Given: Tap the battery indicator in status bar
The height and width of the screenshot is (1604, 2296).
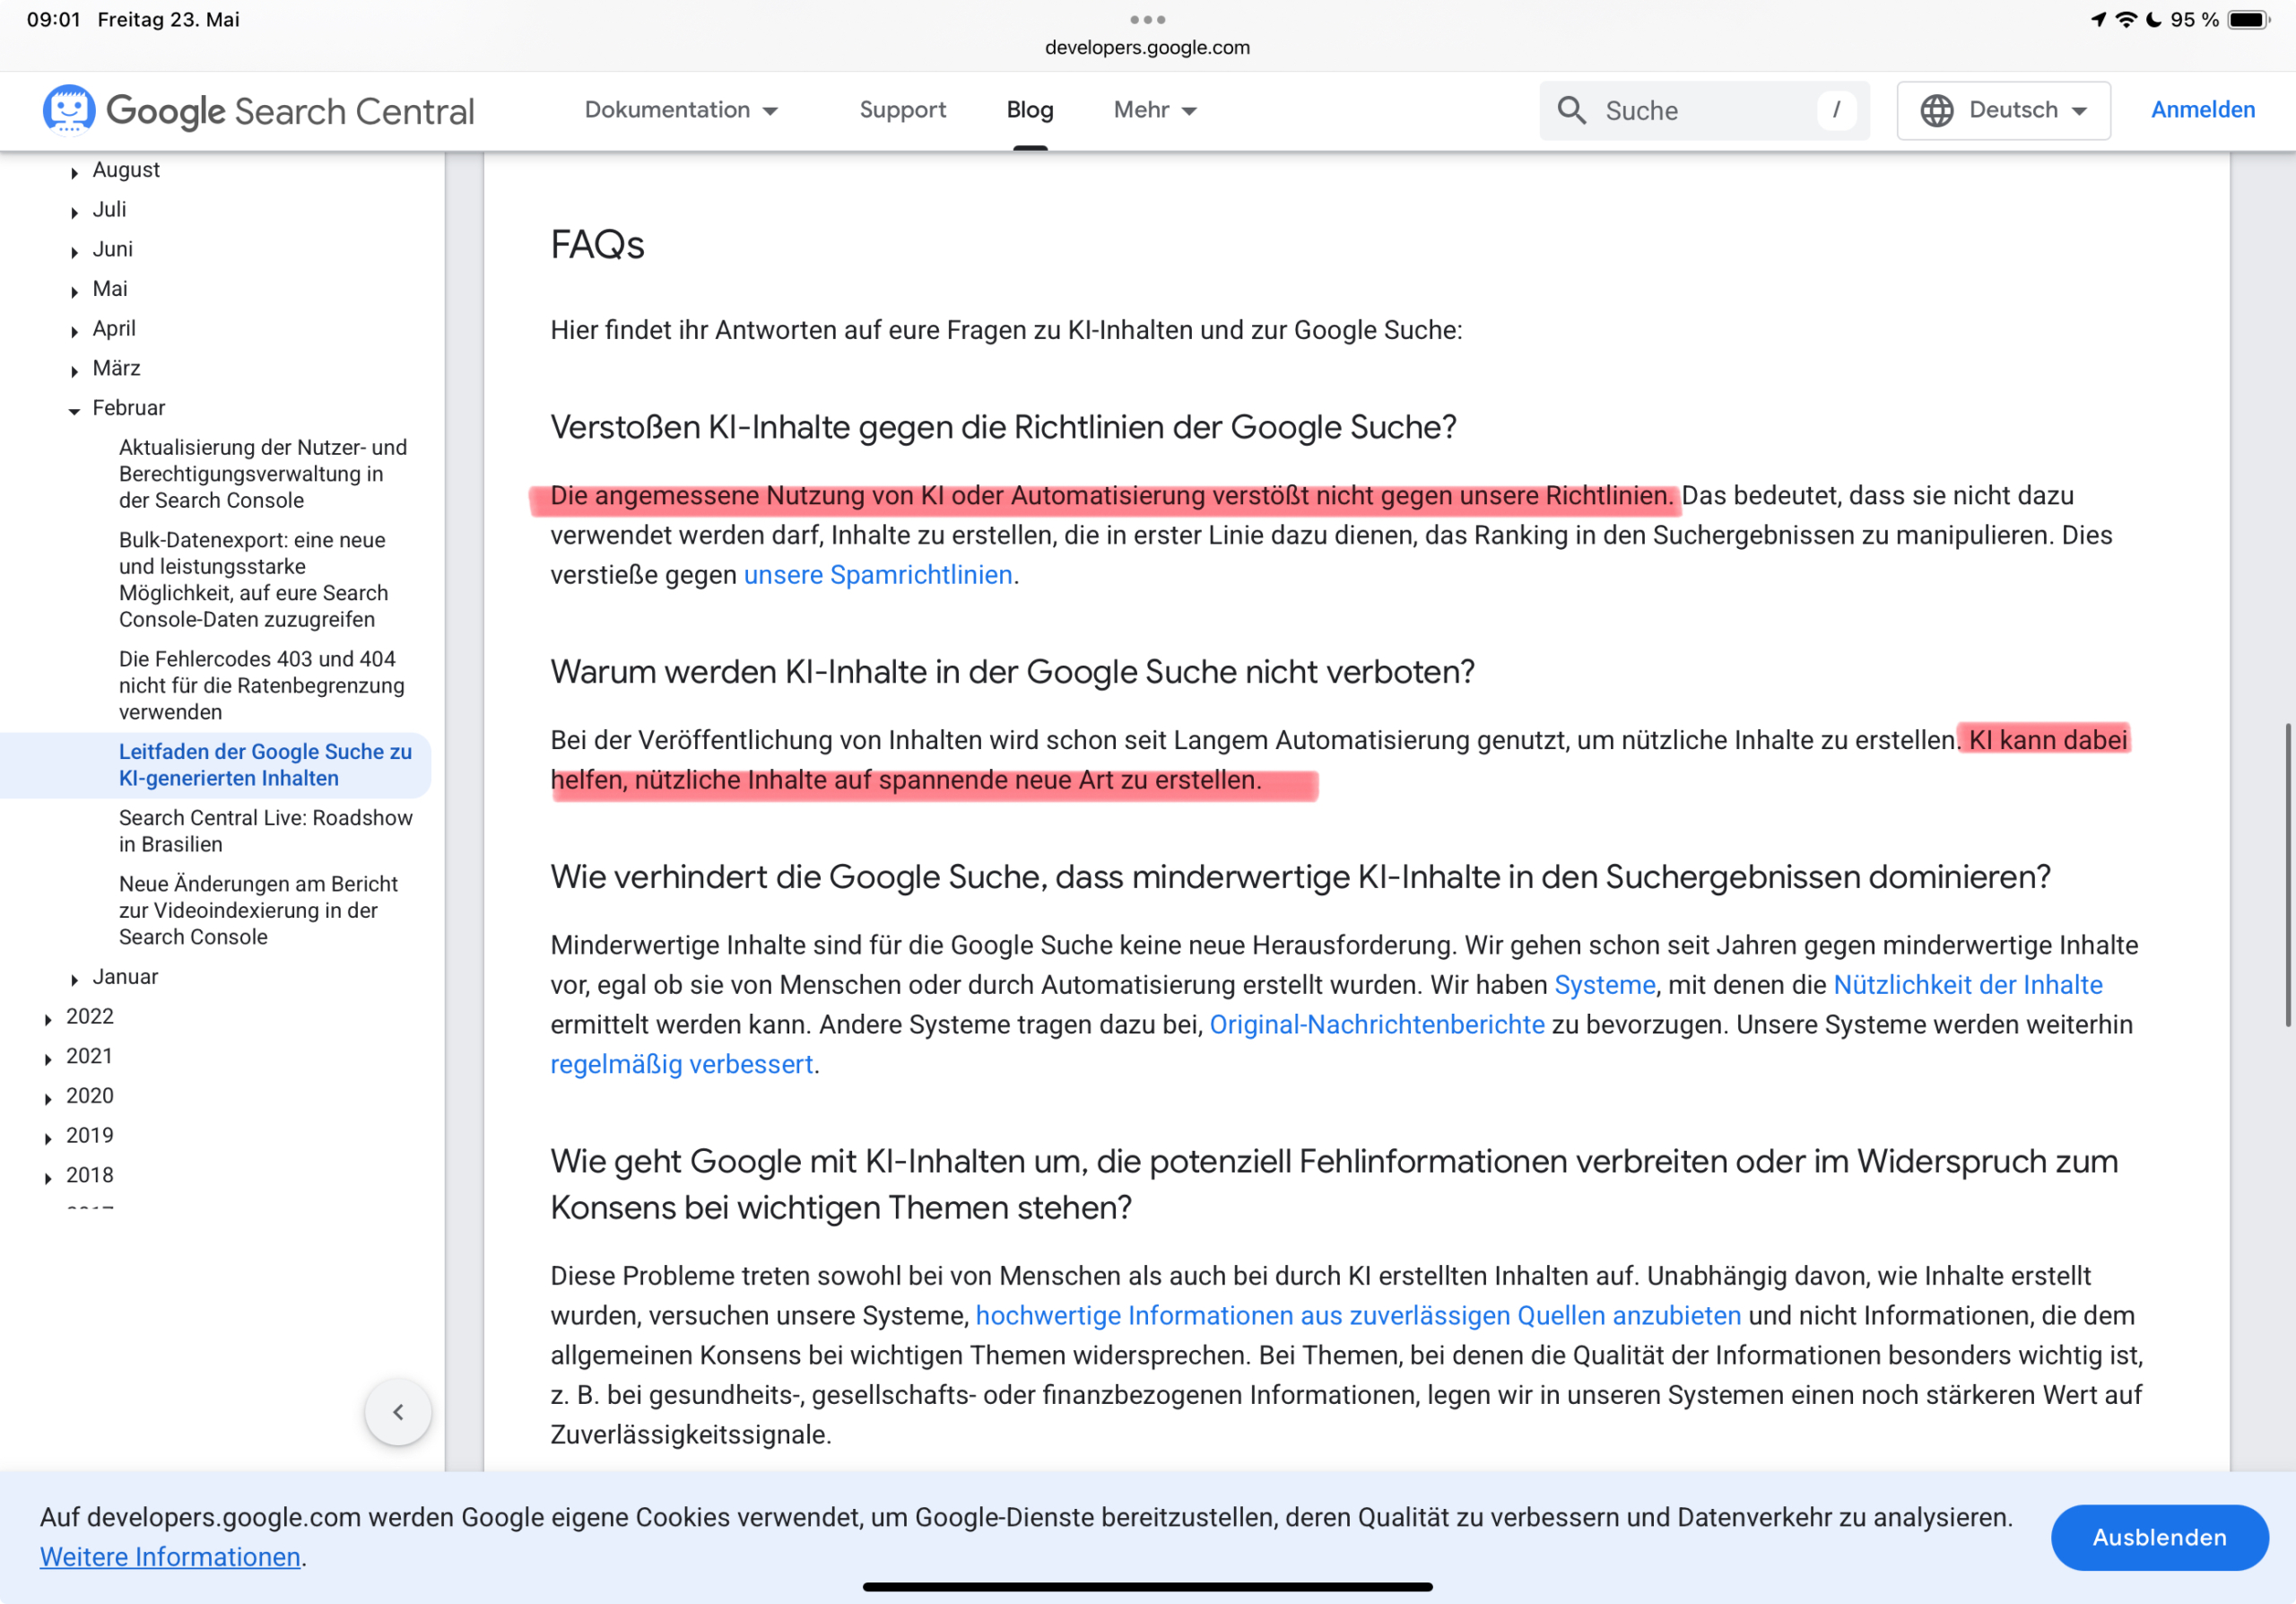Looking at the screenshot, I should click(2249, 19).
